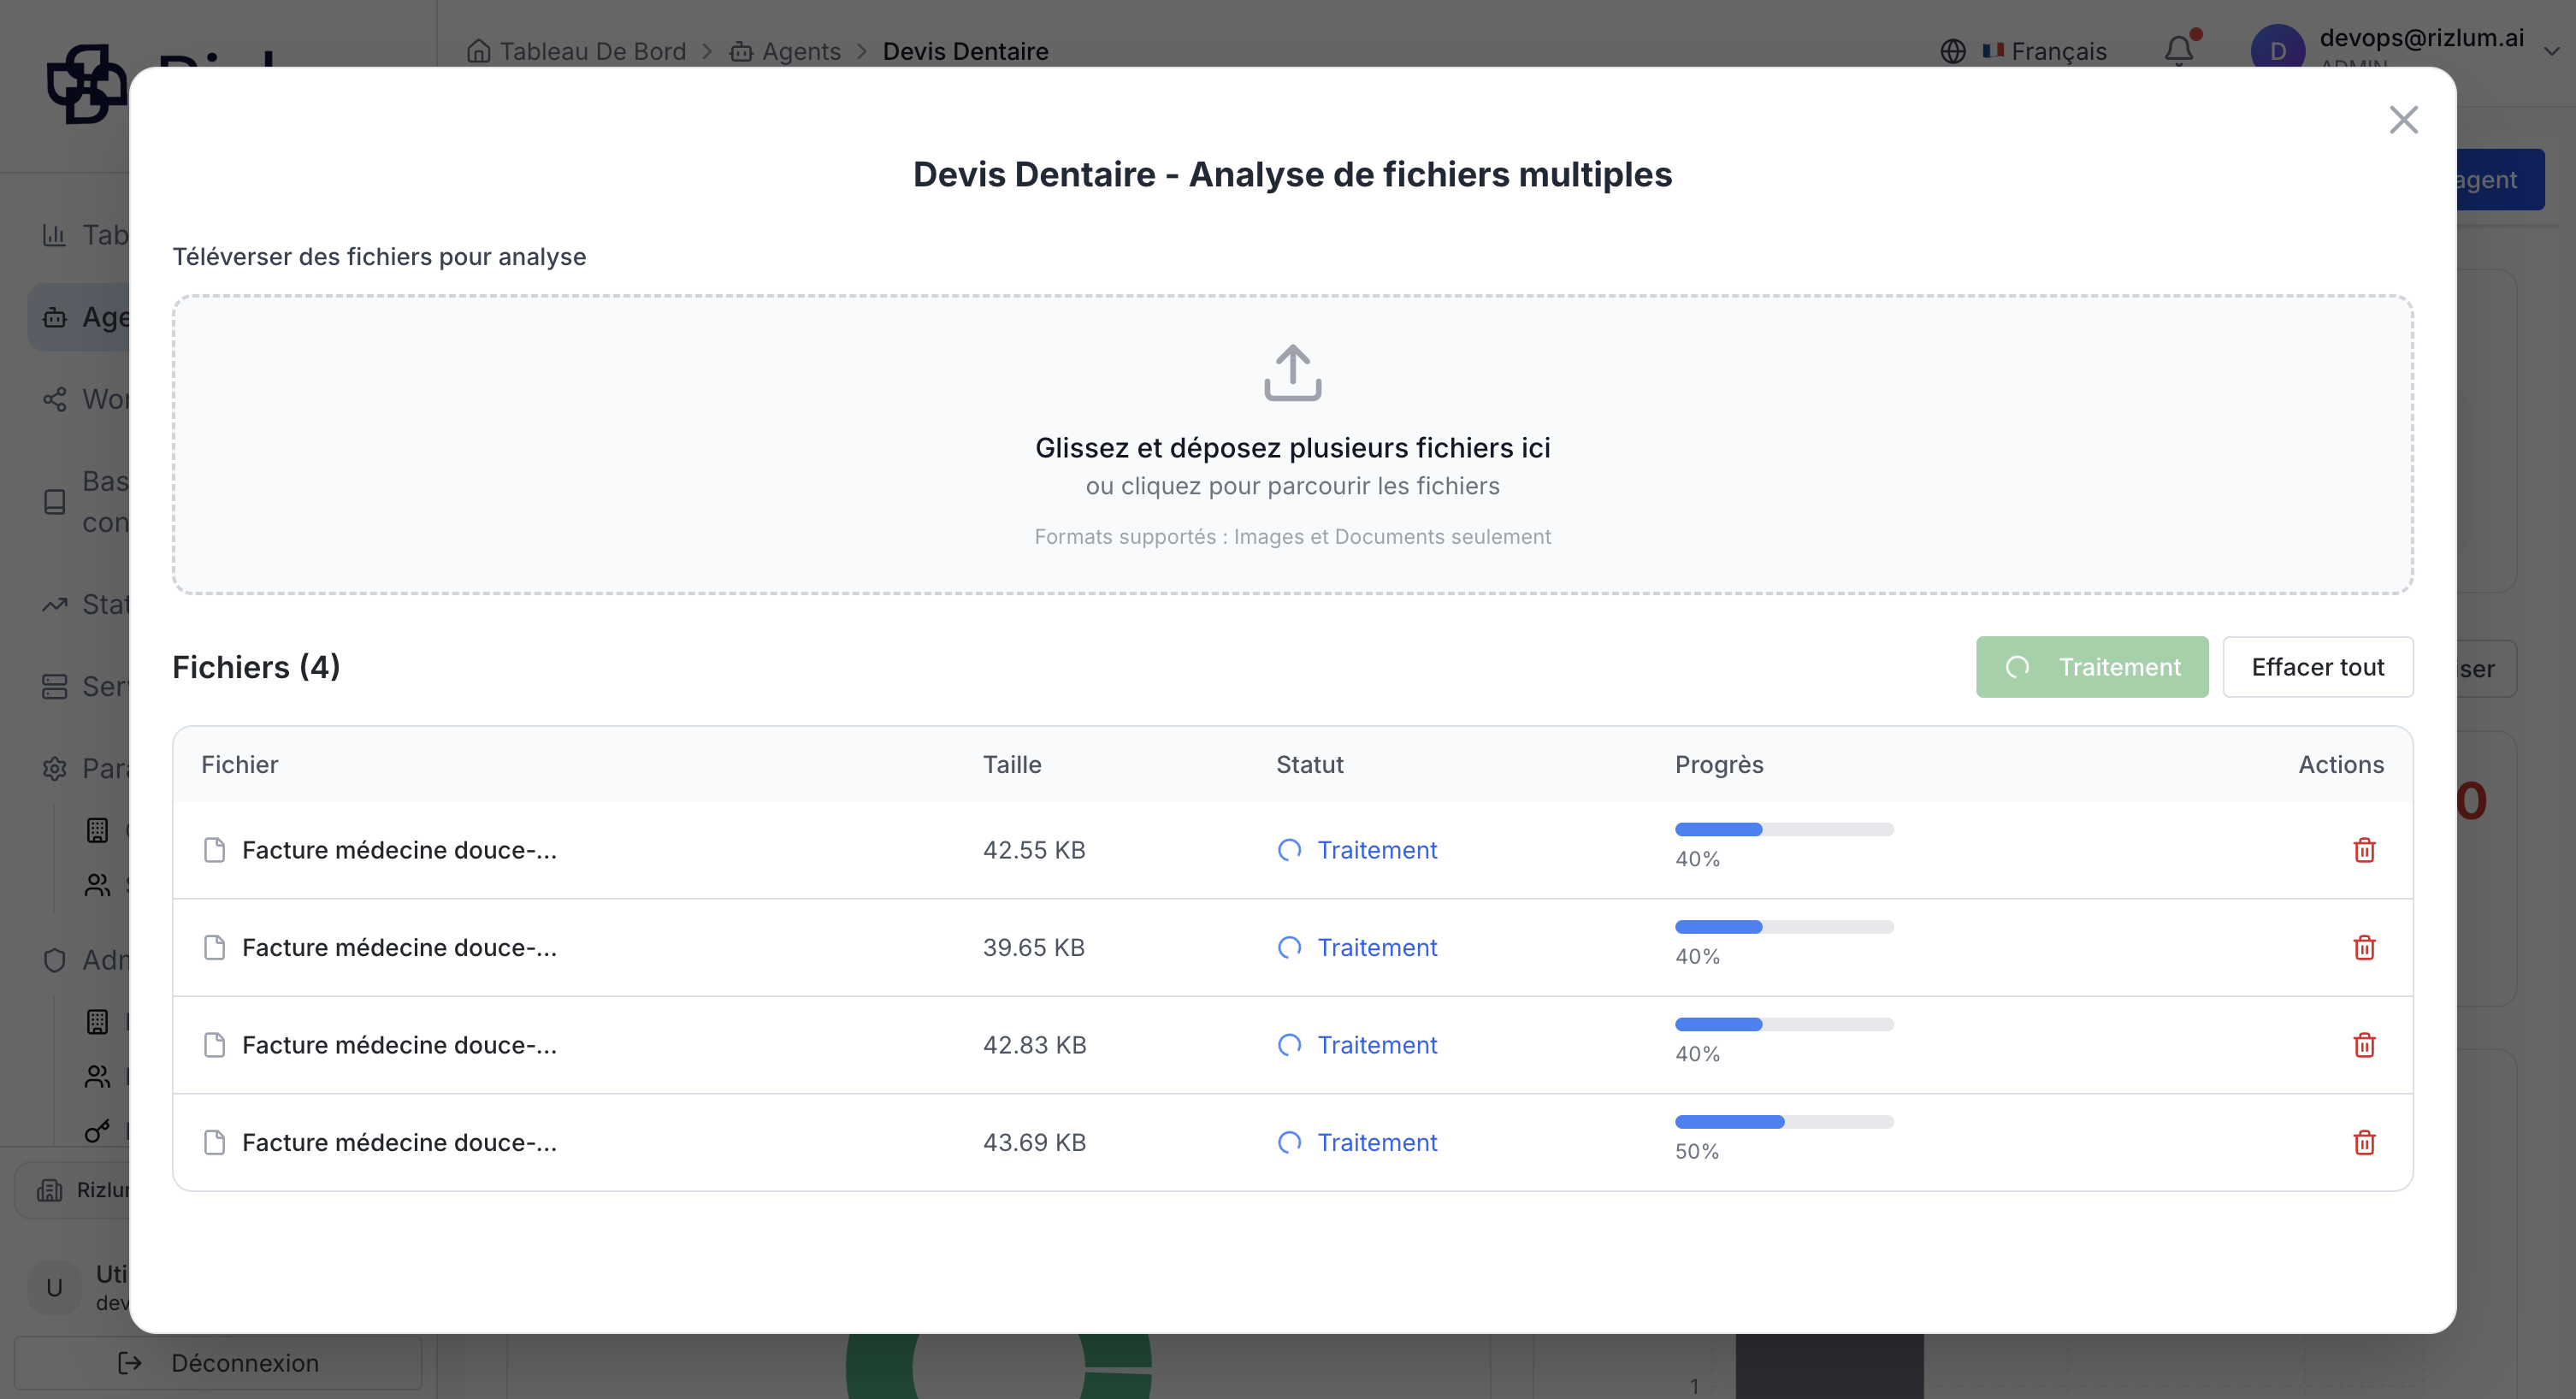Click the 50% progress bar for 43.69 KB file
Viewport: 2576px width, 1399px height.
click(1784, 1122)
